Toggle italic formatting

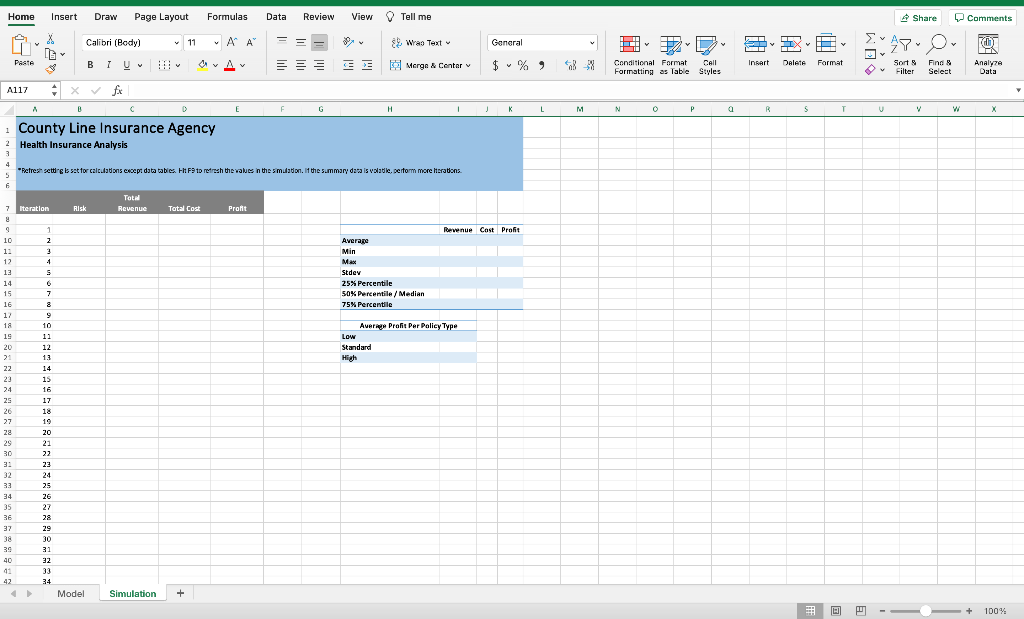coord(108,65)
